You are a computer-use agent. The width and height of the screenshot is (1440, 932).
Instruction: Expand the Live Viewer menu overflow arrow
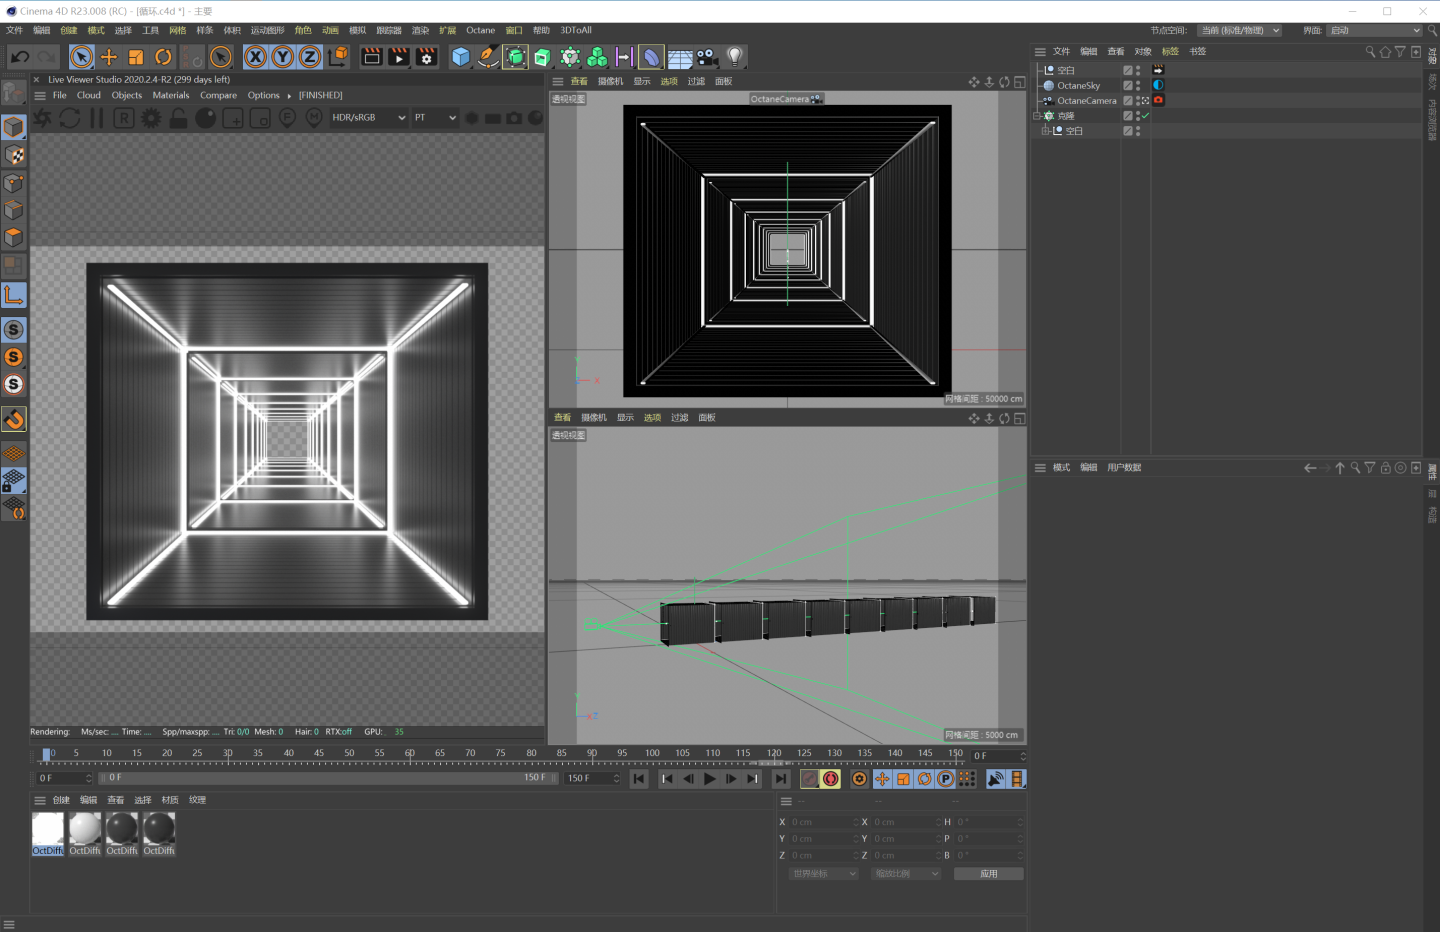tap(289, 96)
